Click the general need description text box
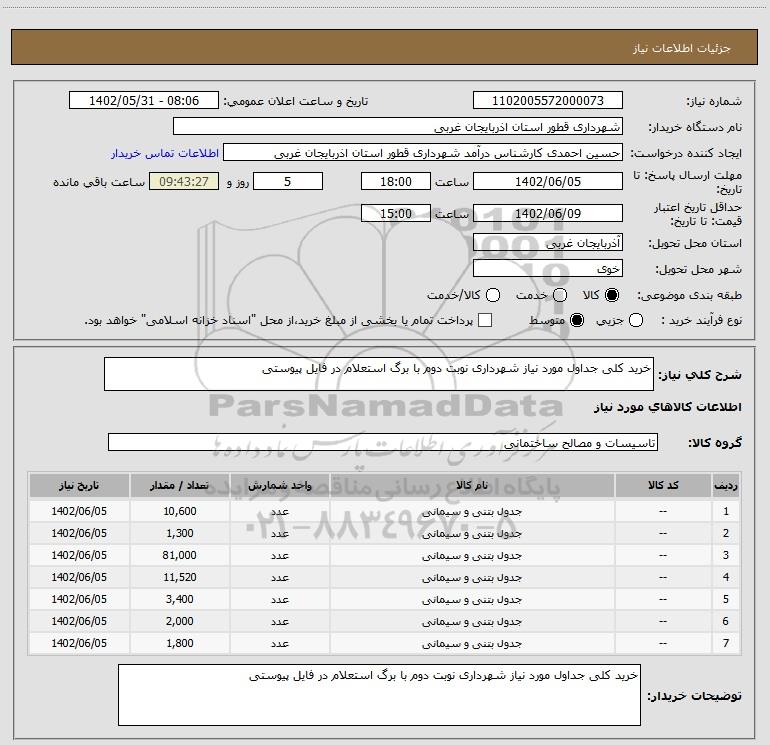Screen dimensions: 770x745 [x=379, y=374]
